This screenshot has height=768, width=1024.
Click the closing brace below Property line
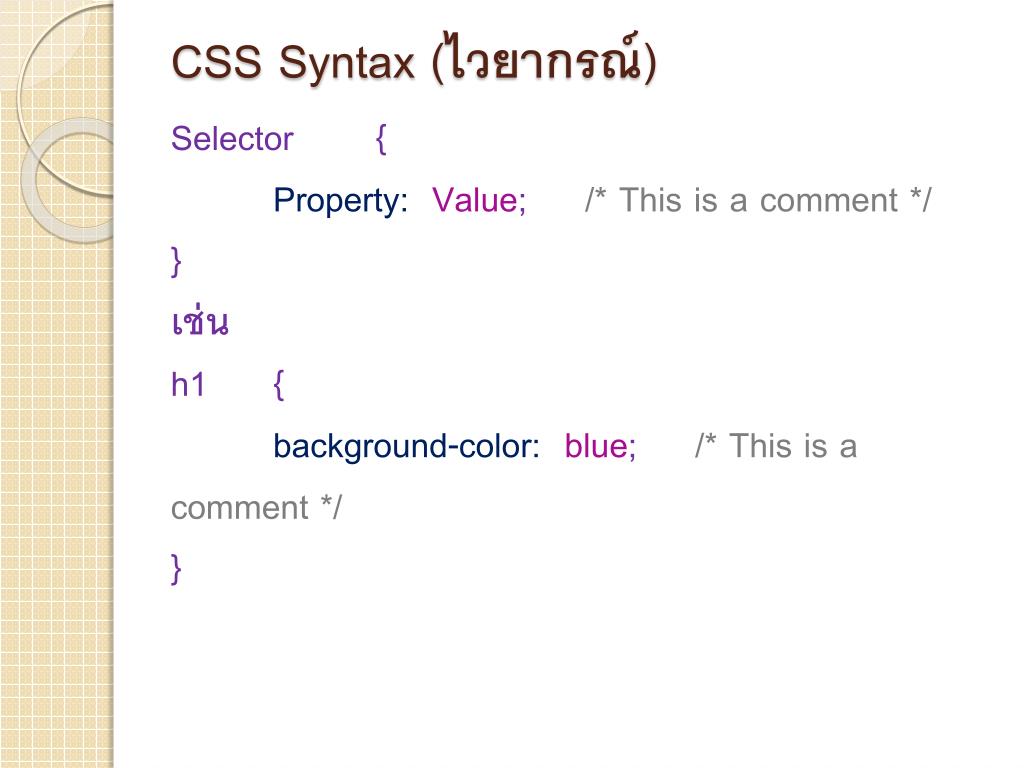(176, 262)
